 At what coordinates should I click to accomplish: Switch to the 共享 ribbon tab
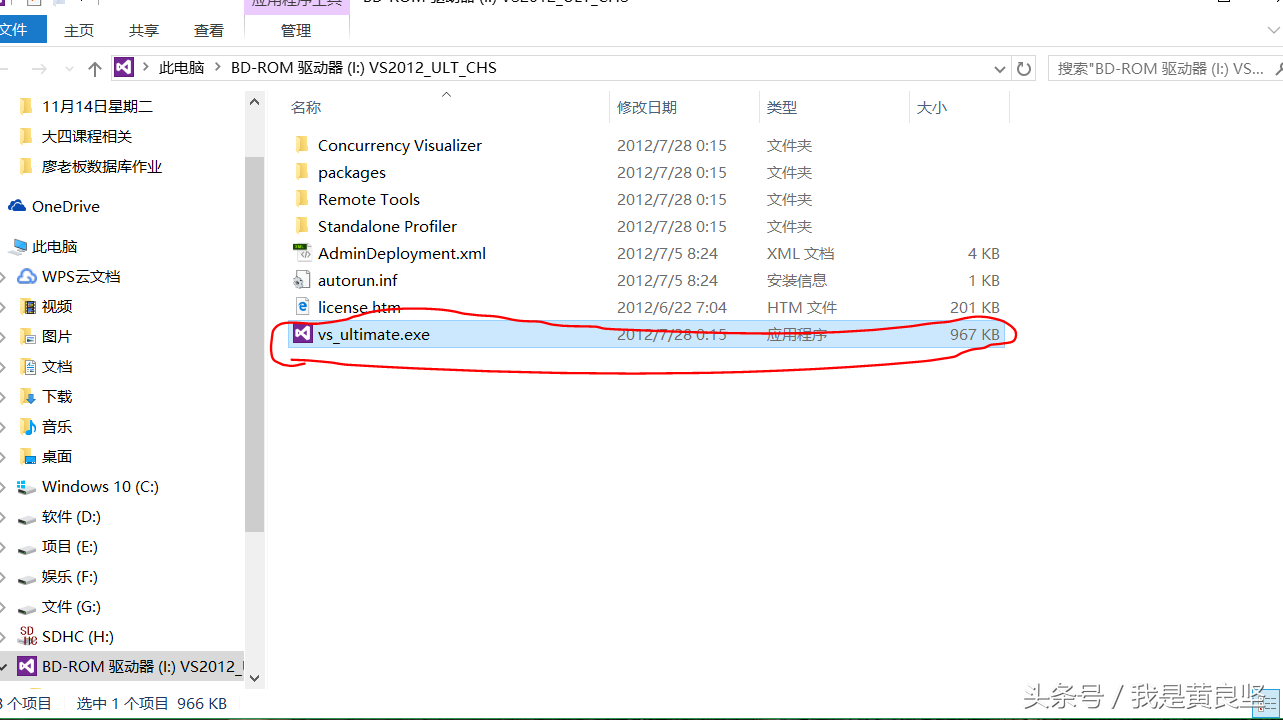pyautogui.click(x=144, y=30)
